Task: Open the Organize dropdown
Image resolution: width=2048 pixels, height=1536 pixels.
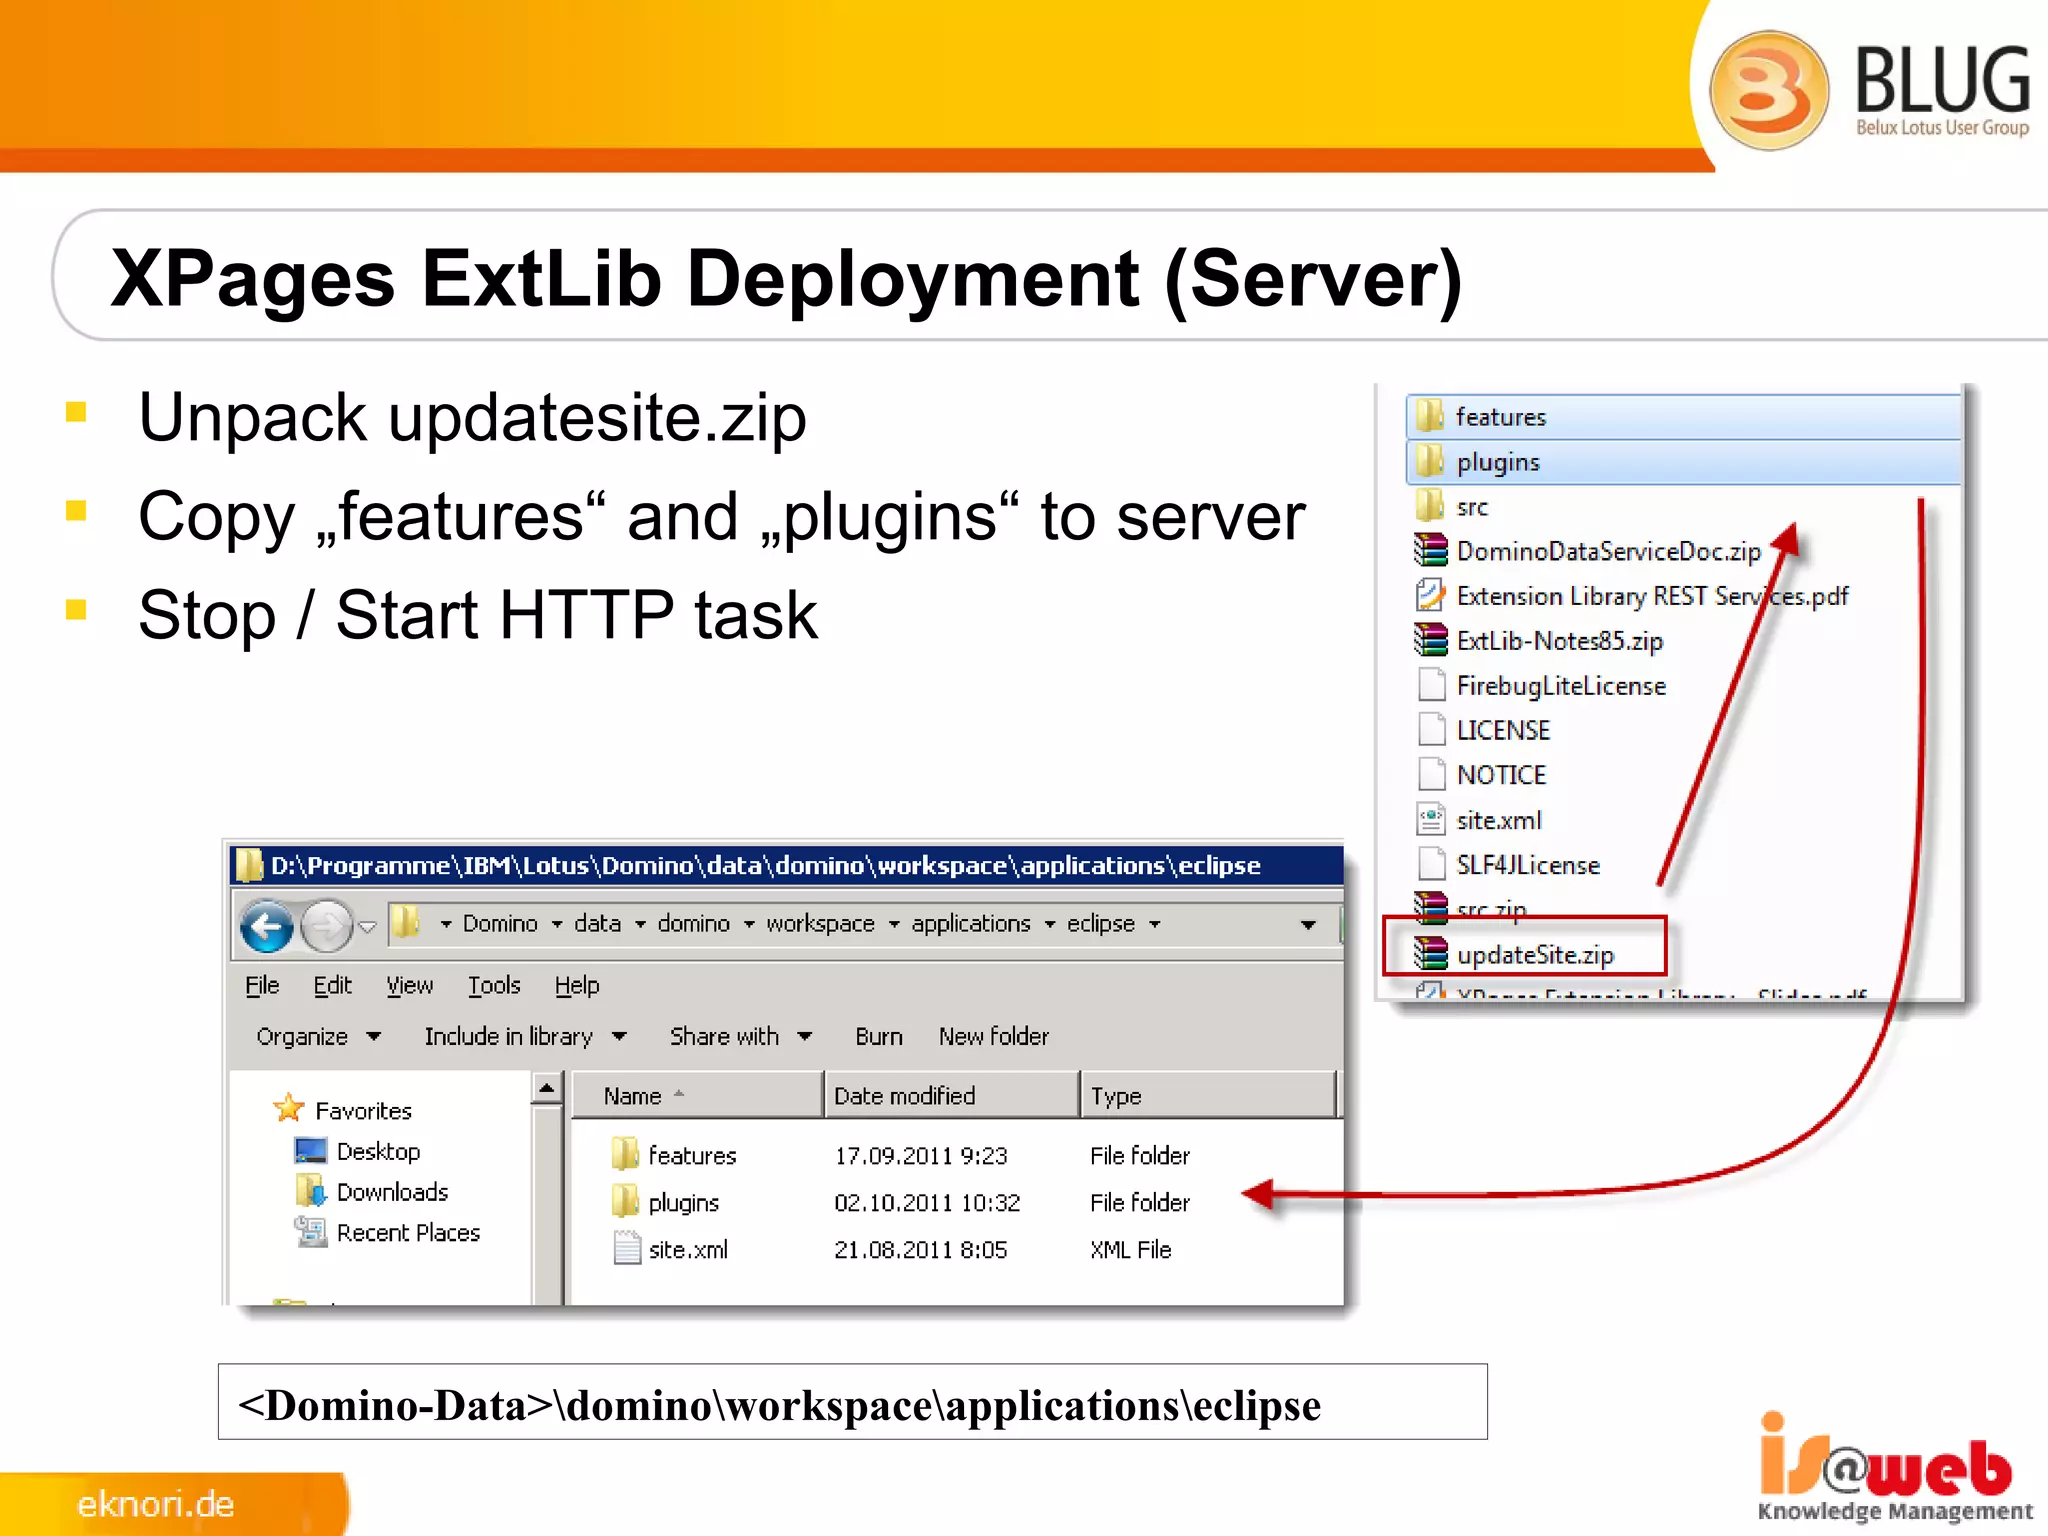Action: click(319, 1037)
